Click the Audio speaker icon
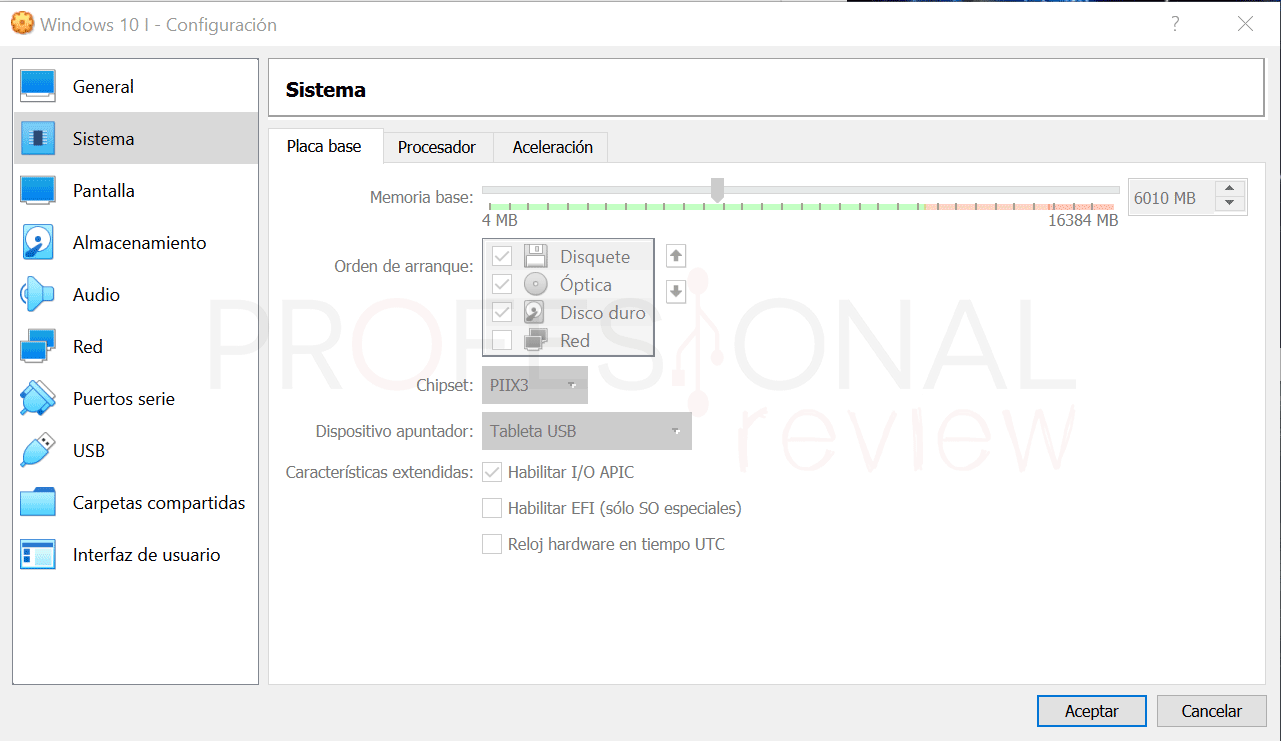The width and height of the screenshot is (1281, 741). (38, 295)
